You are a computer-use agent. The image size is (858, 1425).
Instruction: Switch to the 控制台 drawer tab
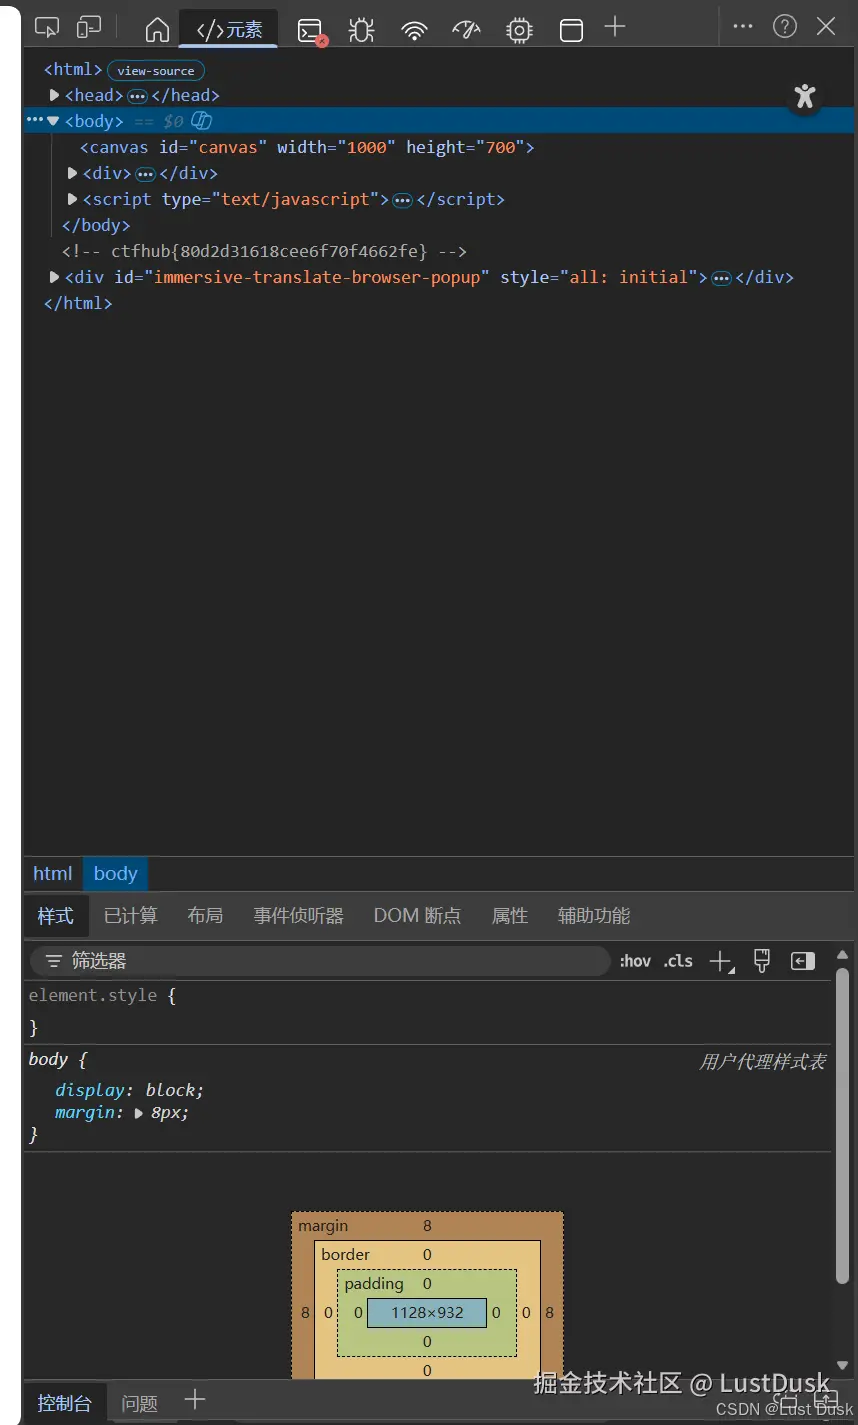click(x=64, y=1403)
